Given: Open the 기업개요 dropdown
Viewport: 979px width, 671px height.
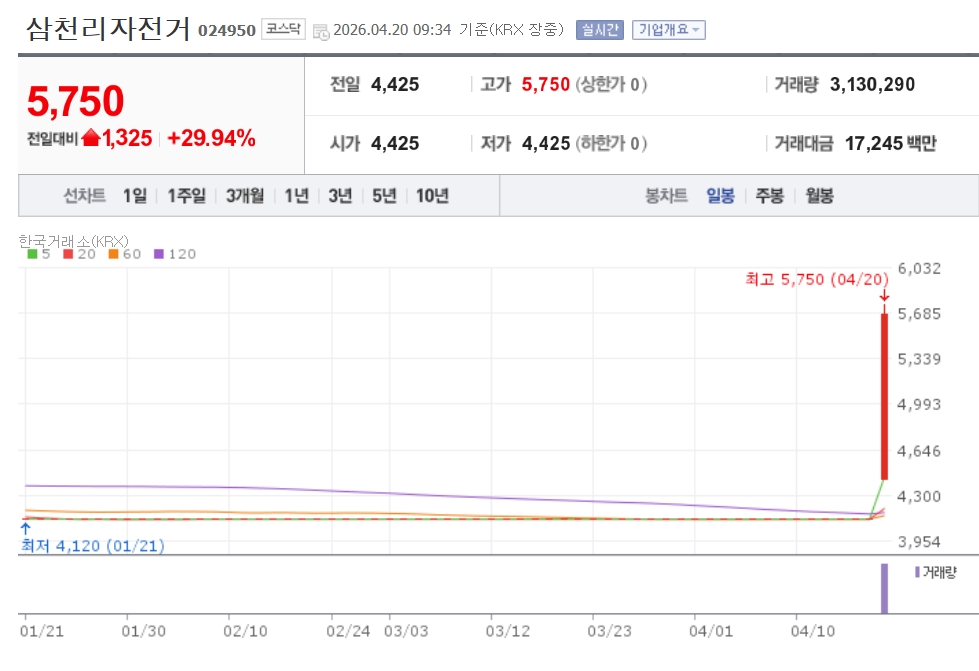Looking at the screenshot, I should coord(668,30).
